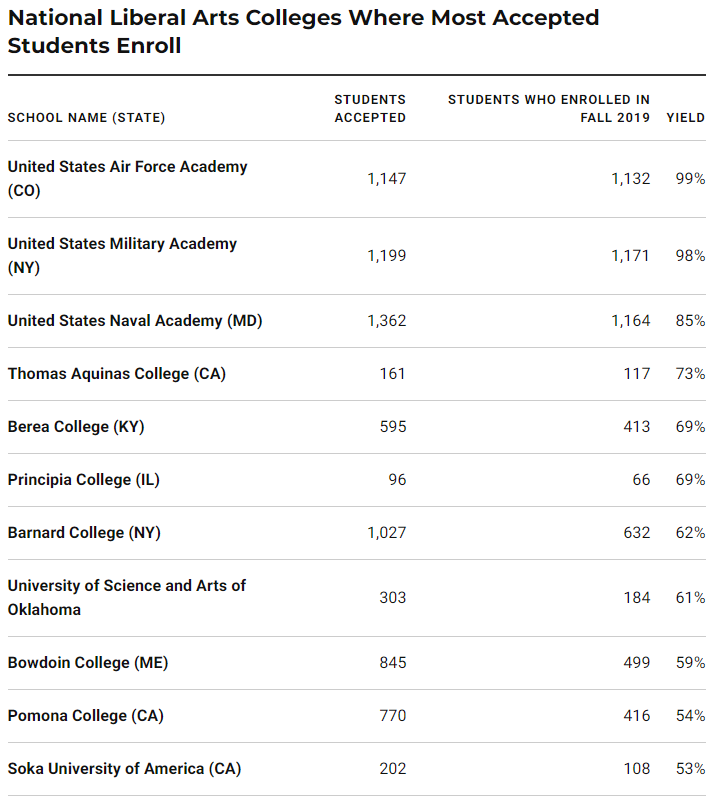Click Principia College (IL) name
Image resolution: width=713 pixels, height=800 pixels.
[83, 480]
